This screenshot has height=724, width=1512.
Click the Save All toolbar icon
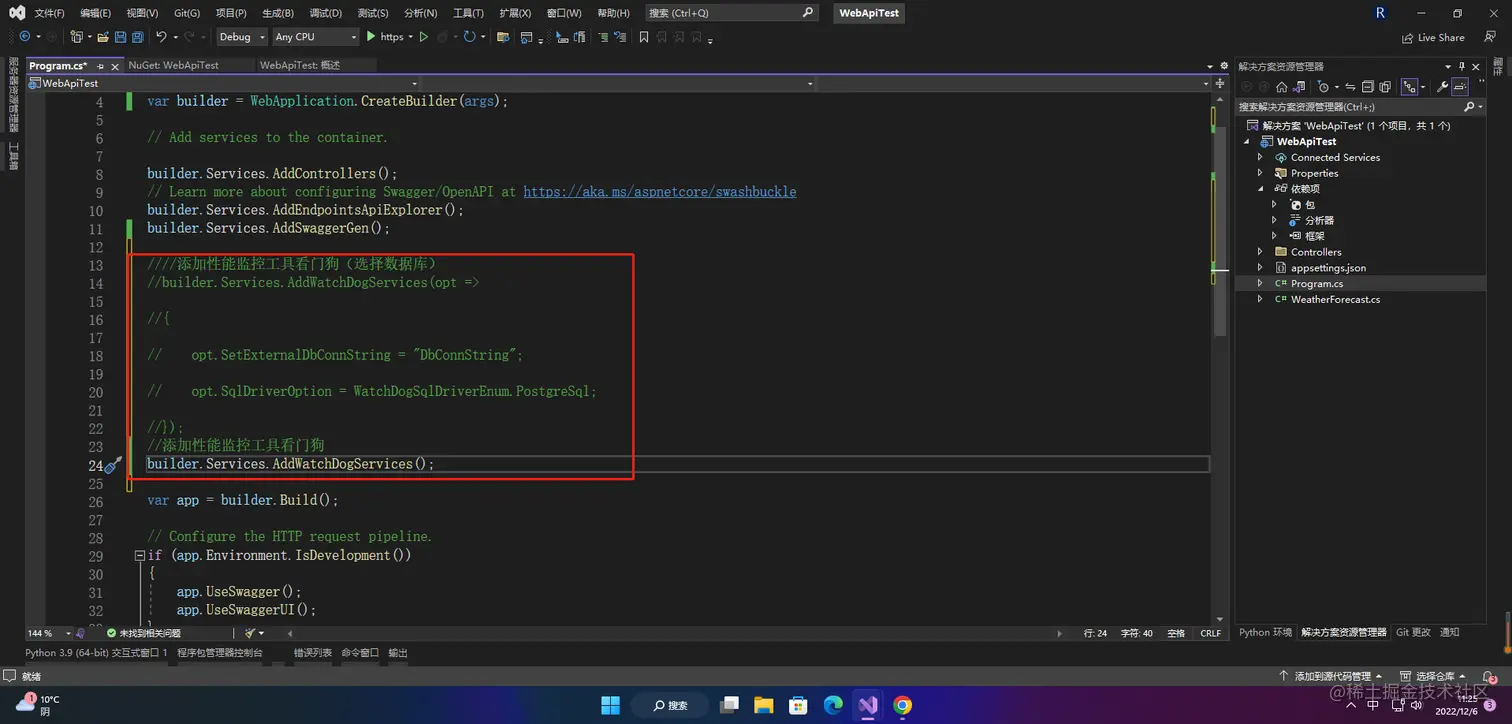pos(137,37)
